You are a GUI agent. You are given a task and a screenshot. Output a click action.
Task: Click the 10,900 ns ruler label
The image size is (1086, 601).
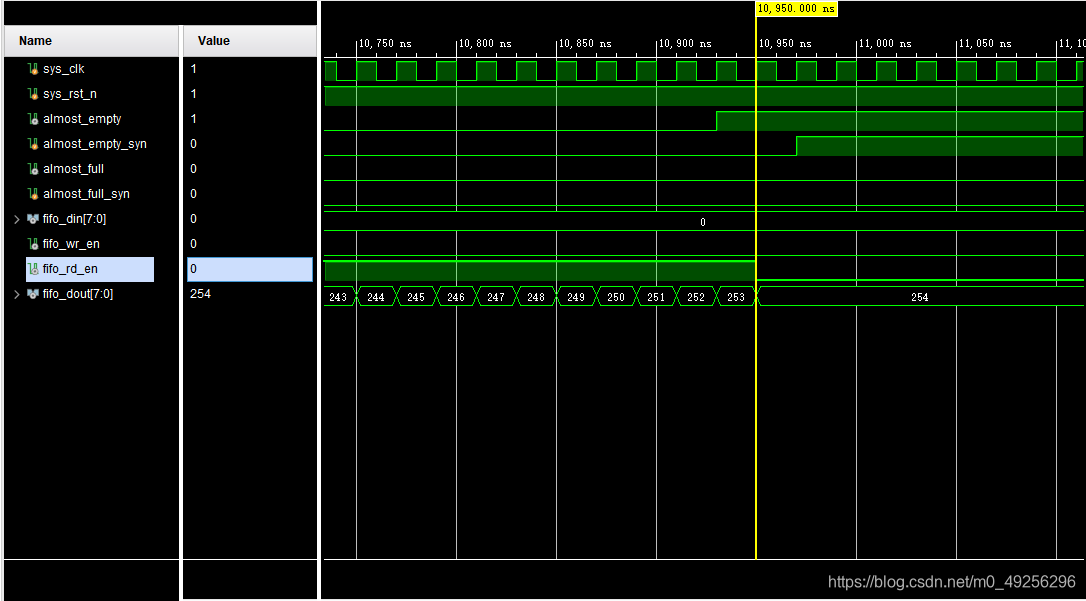(686, 44)
